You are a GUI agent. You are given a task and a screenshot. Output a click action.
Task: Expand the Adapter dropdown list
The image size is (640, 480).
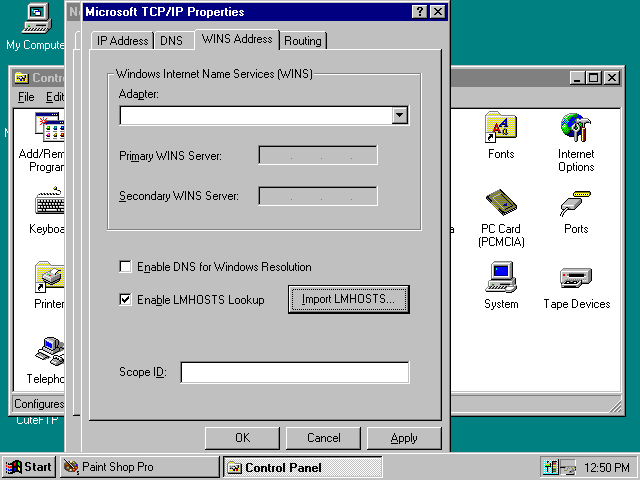tap(400, 116)
